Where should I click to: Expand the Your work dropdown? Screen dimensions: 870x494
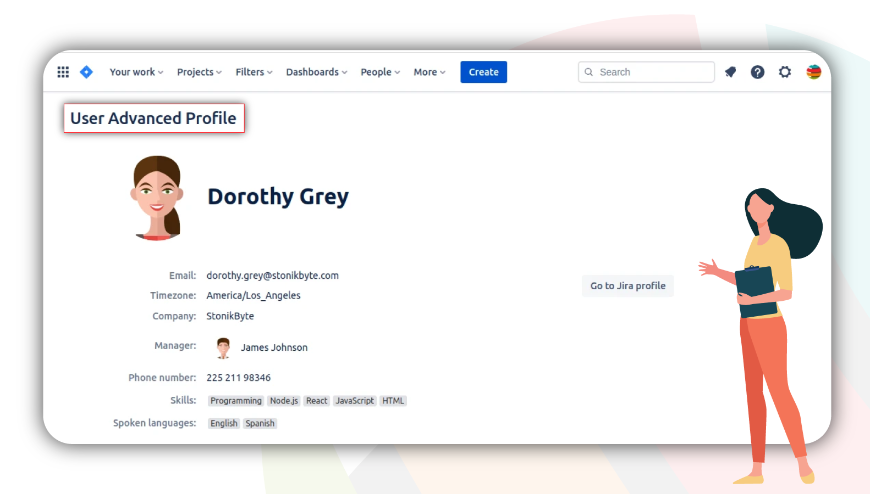tap(136, 72)
